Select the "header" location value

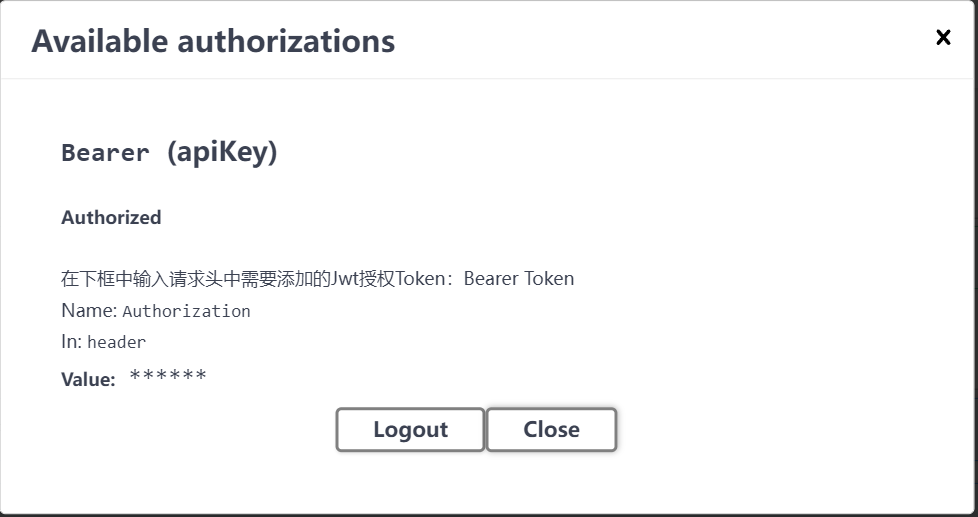pyautogui.click(x=116, y=342)
